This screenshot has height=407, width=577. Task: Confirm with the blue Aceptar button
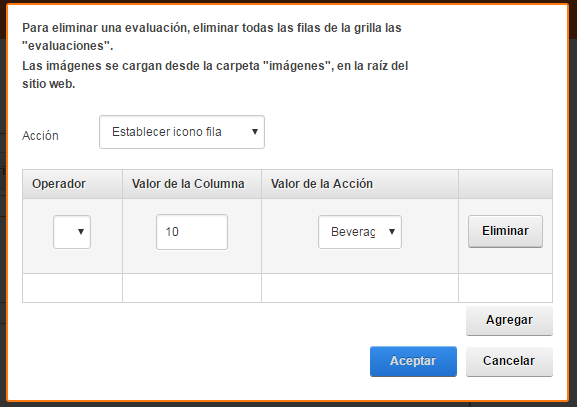(413, 361)
